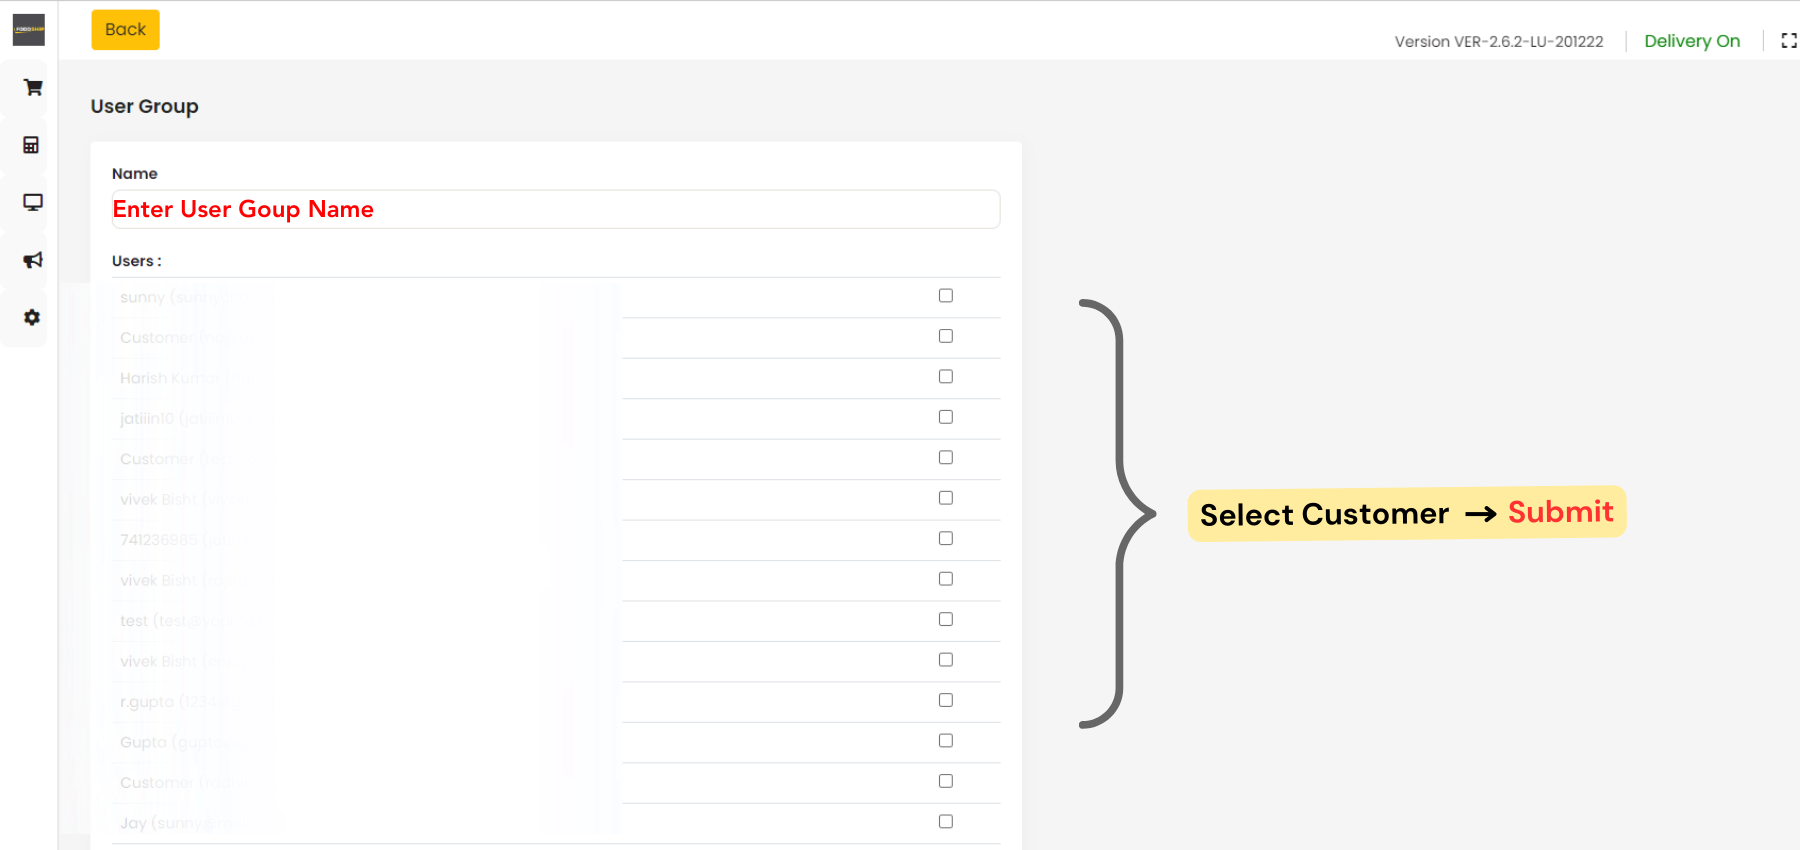Viewport: 1800px width, 850px height.
Task: Click the shop logo at top left
Action: [29, 30]
